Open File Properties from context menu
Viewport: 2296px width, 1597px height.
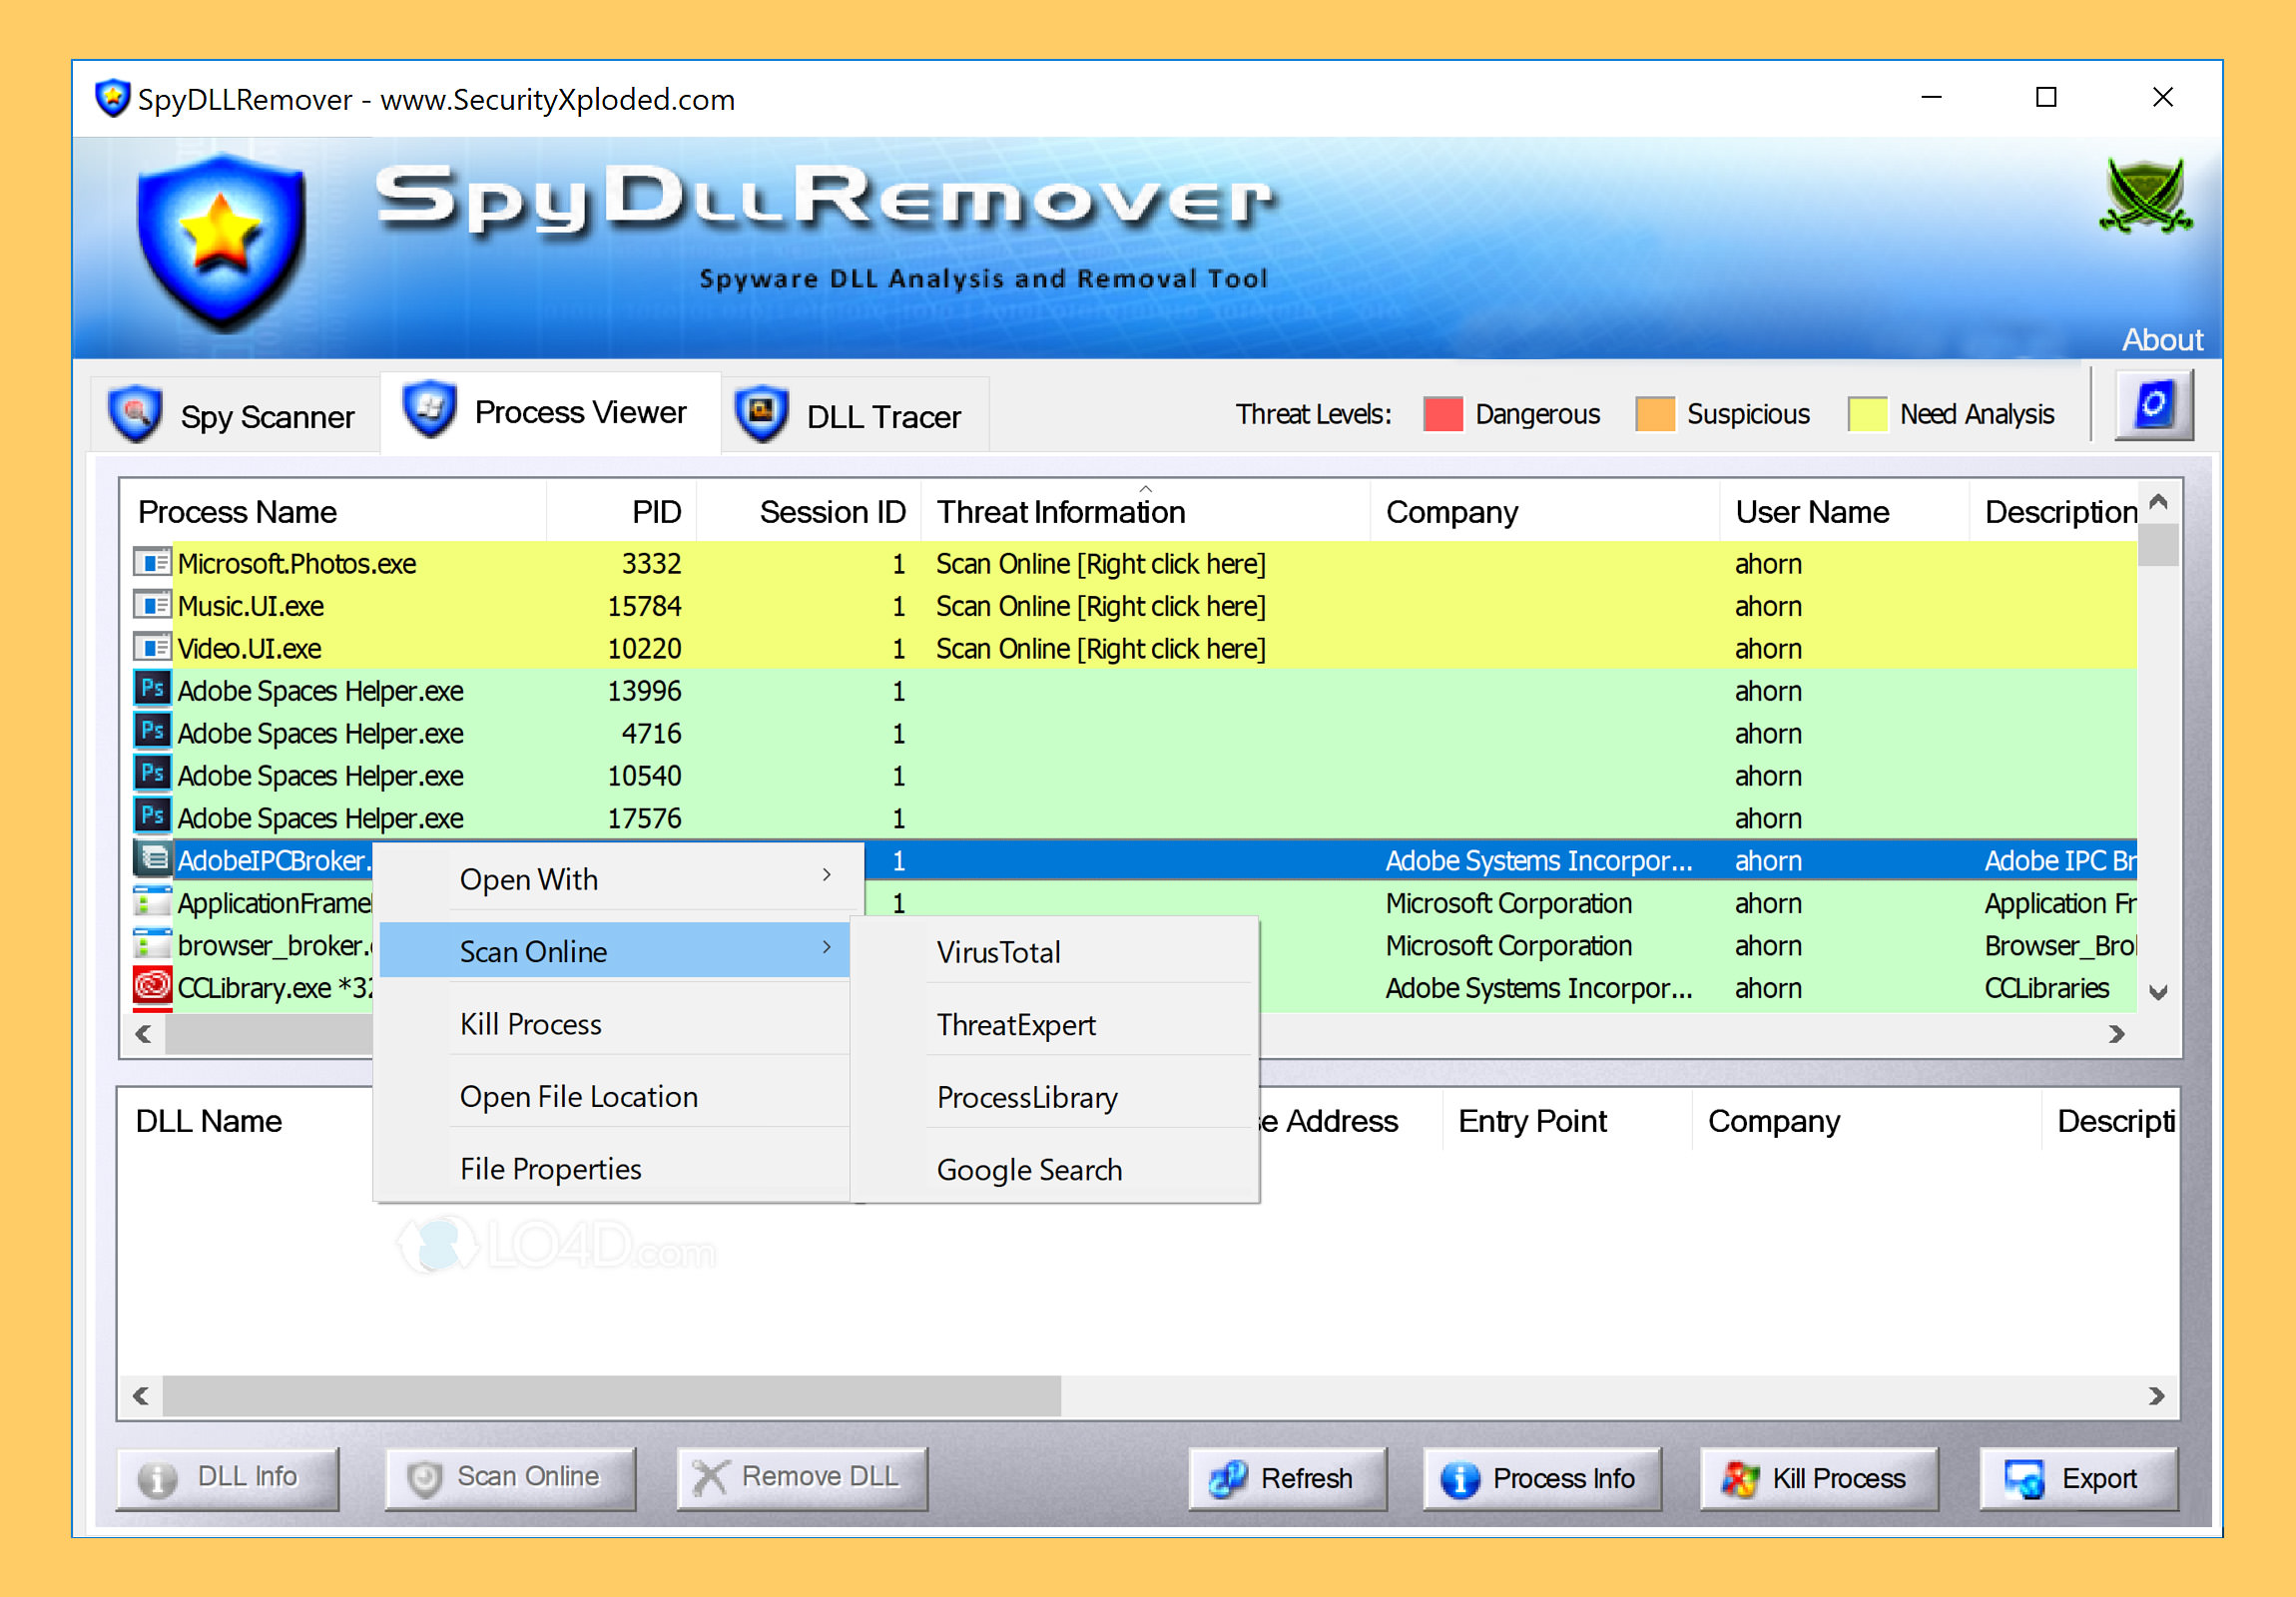pos(616,1169)
